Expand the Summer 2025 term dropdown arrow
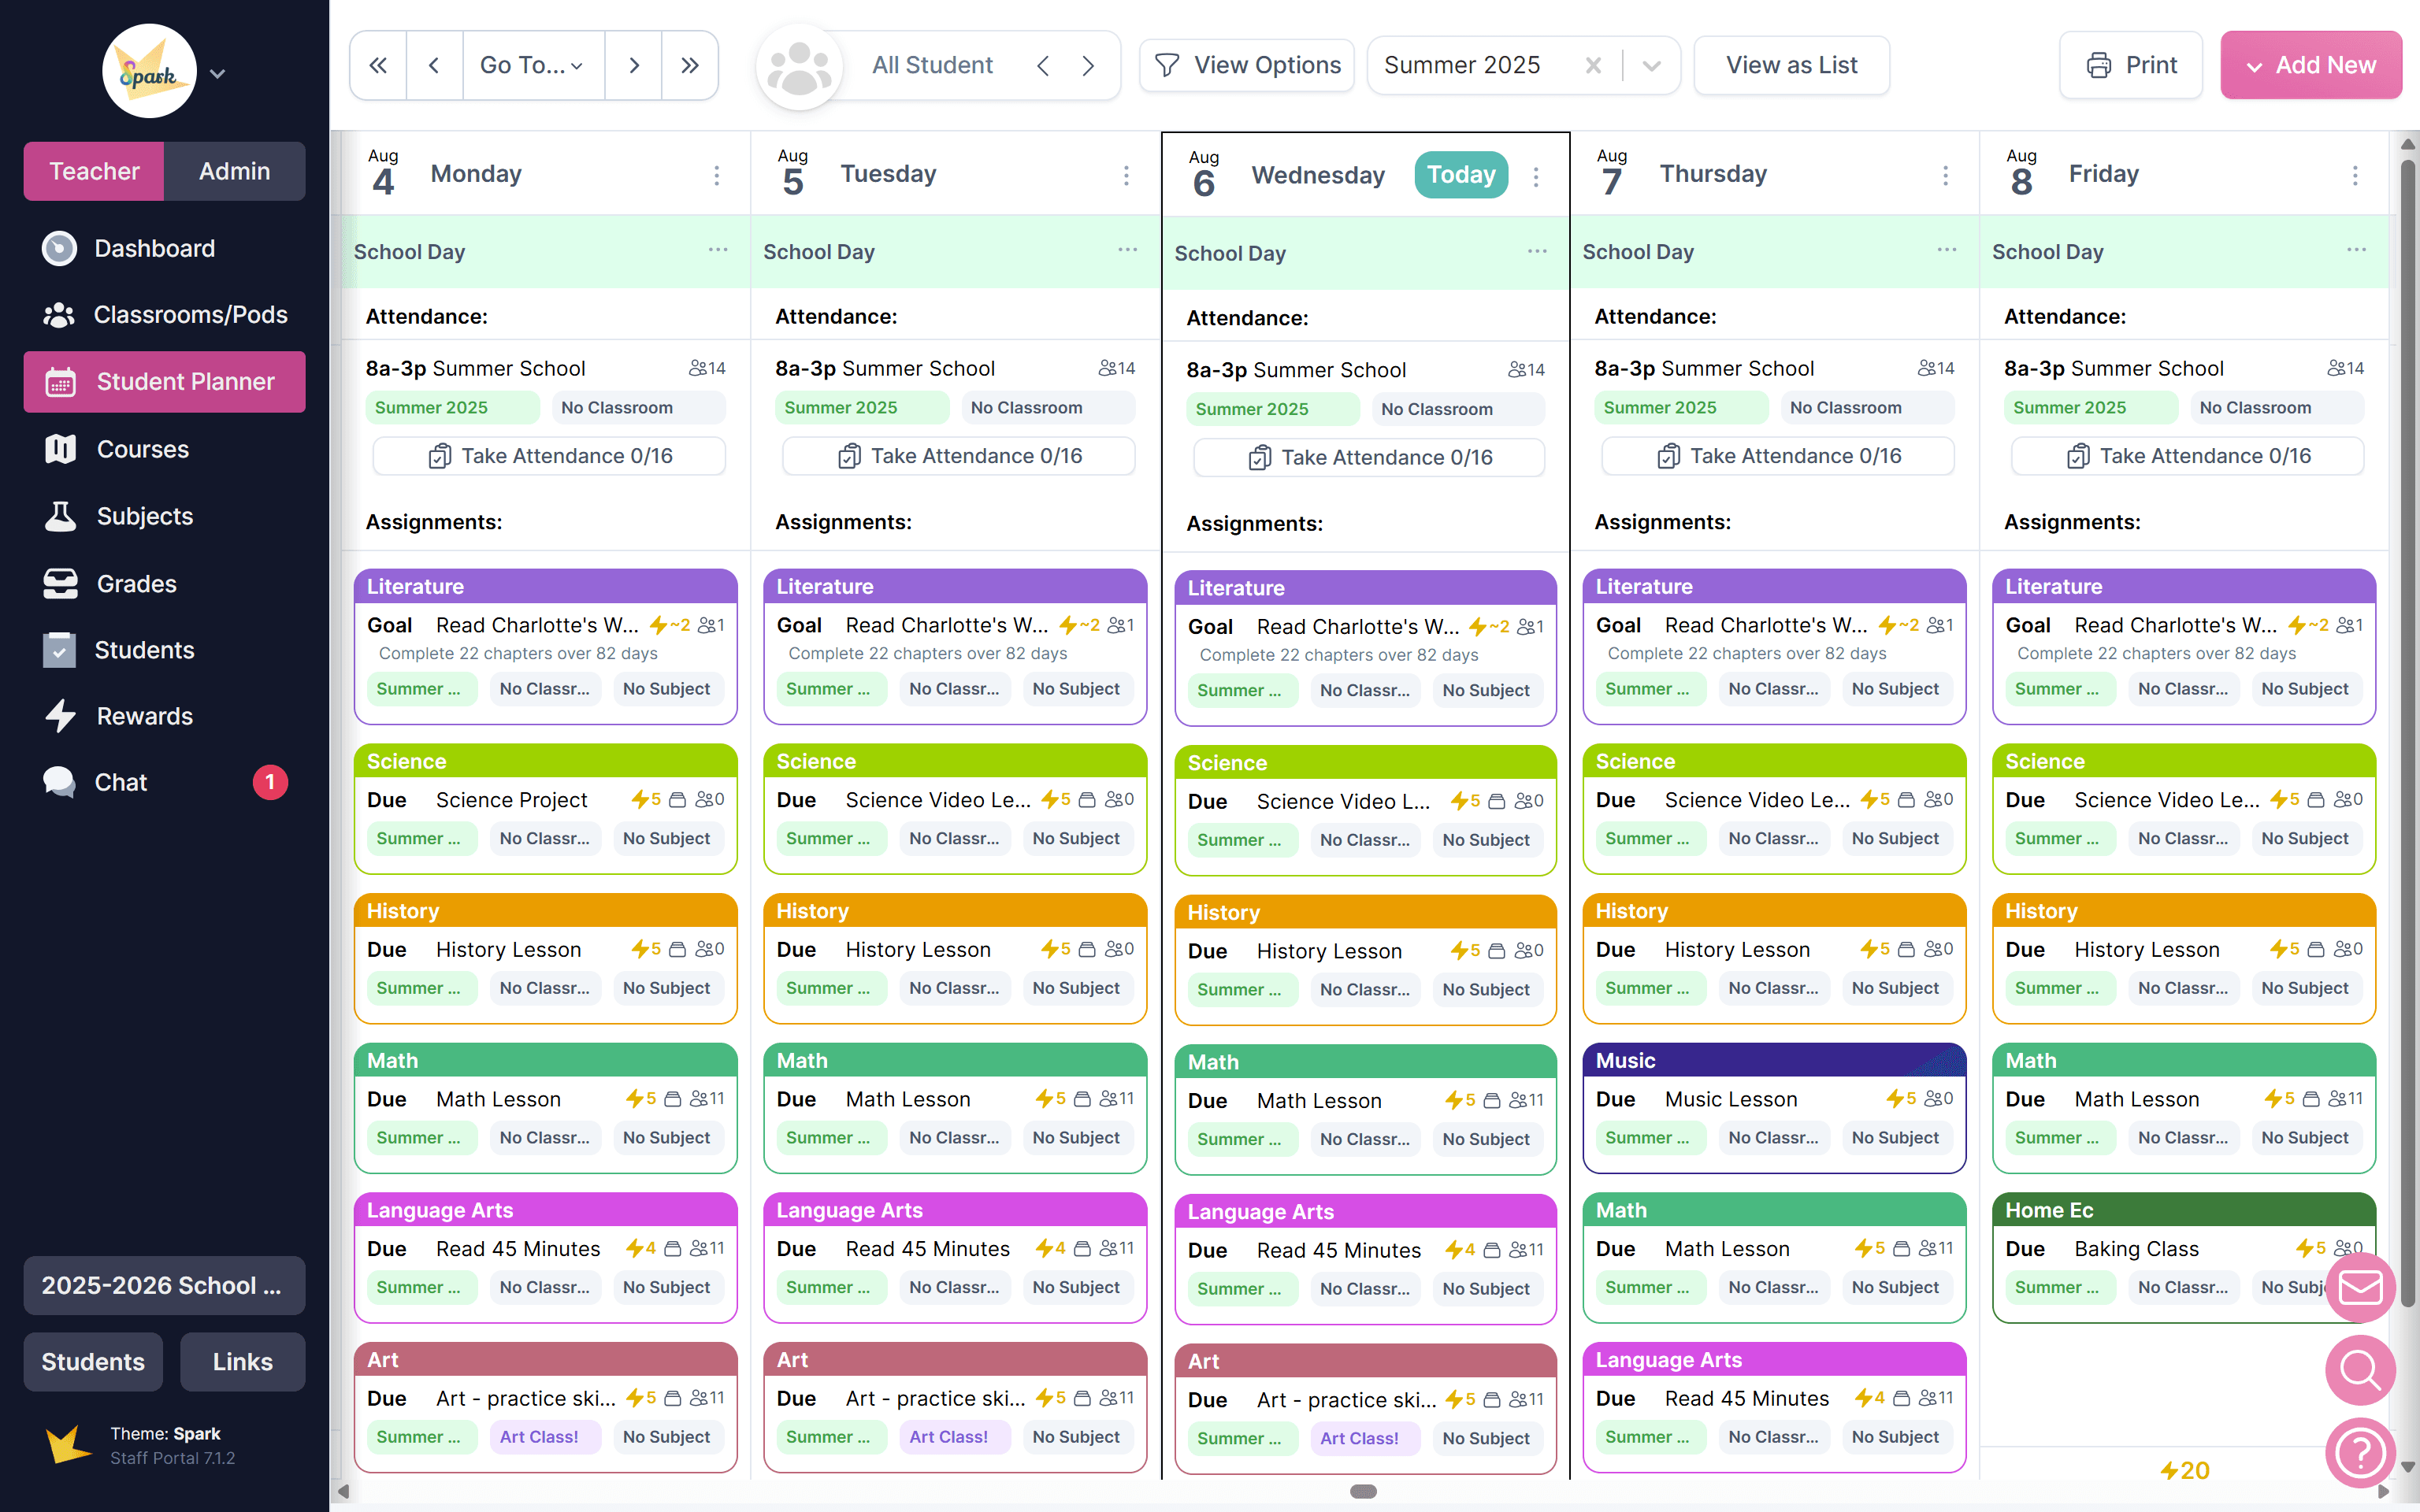This screenshot has height=1512, width=2420. pos(1651,66)
